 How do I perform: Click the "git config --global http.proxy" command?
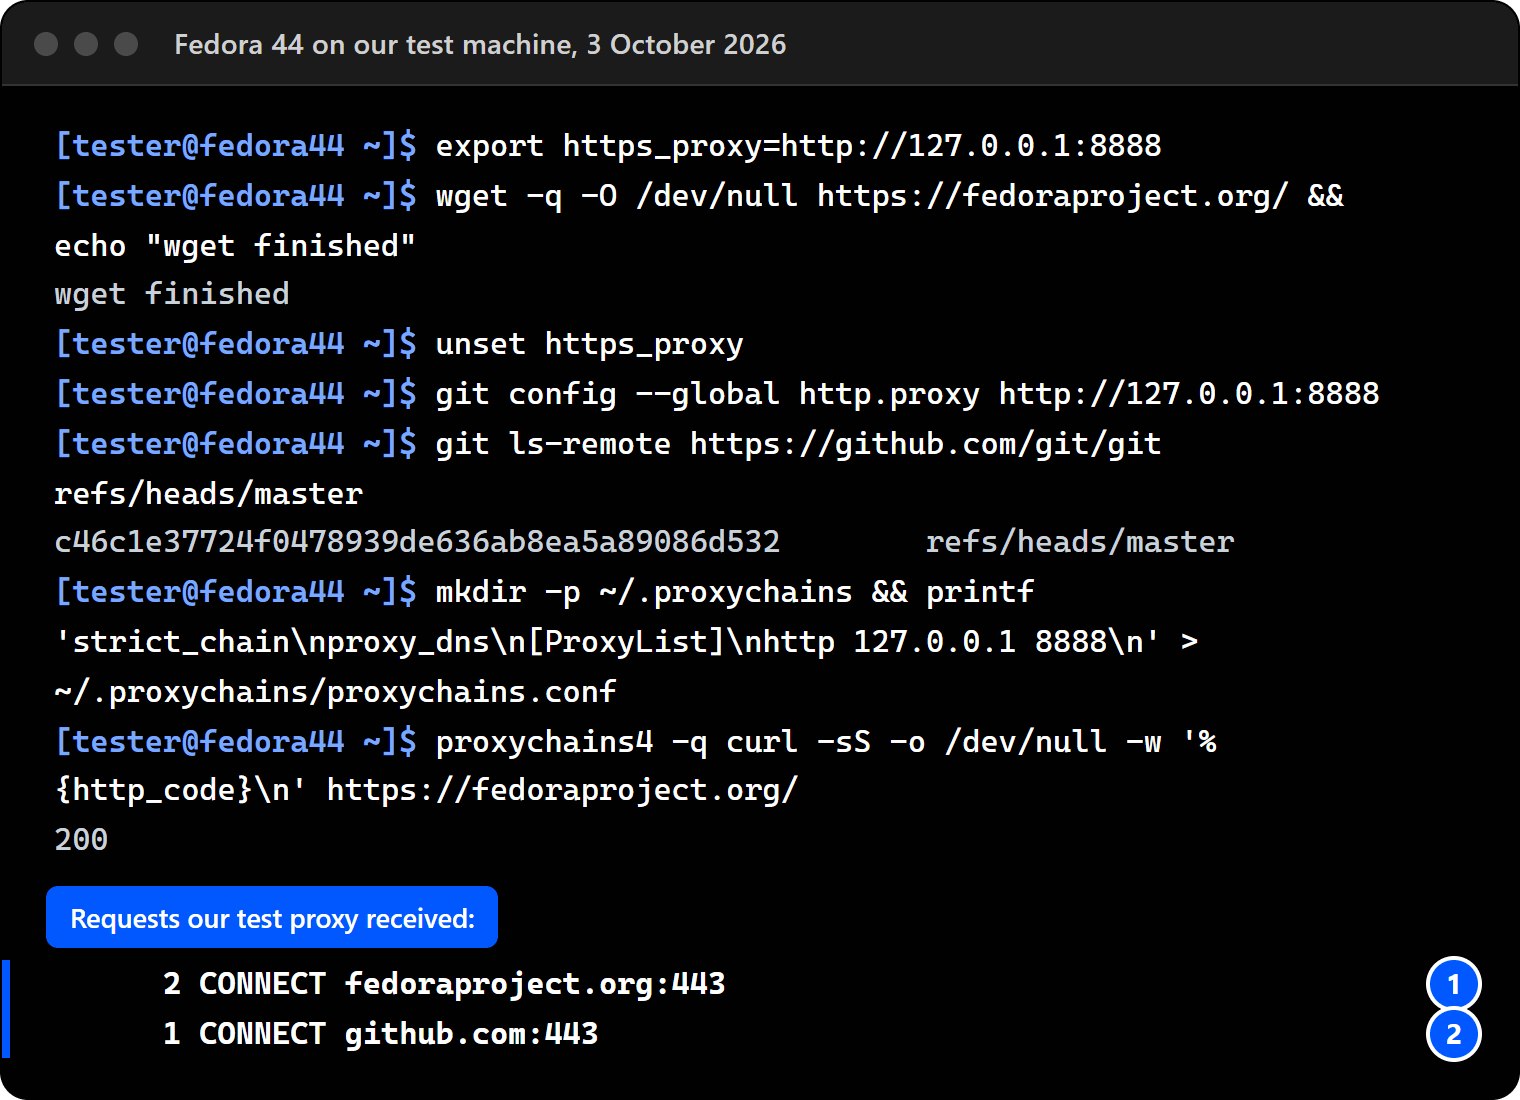[x=908, y=394]
